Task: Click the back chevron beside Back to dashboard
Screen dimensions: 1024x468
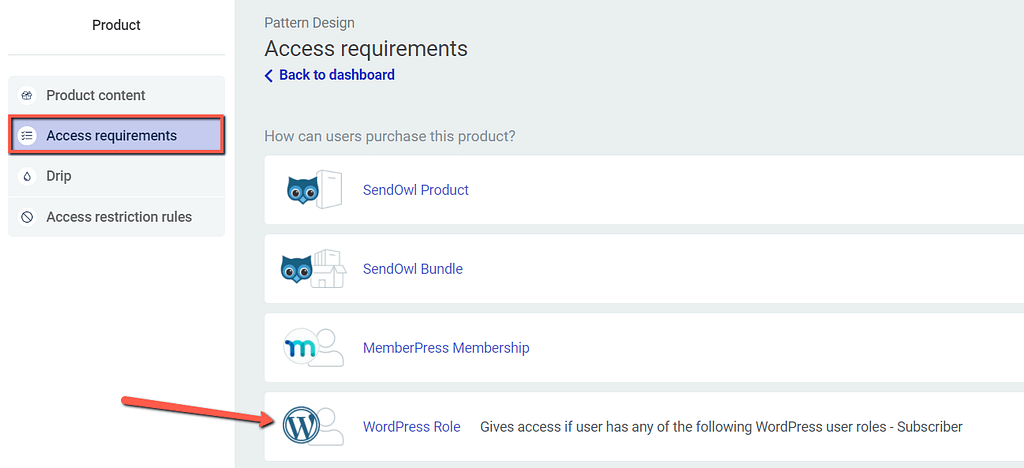Action: tap(268, 76)
